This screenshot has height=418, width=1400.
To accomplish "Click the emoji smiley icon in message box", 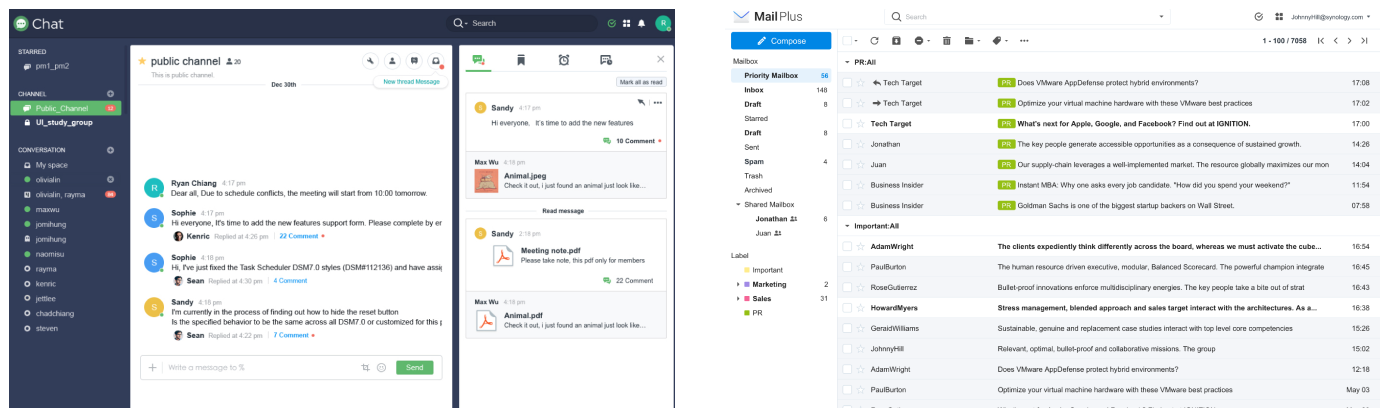I will tap(381, 368).
